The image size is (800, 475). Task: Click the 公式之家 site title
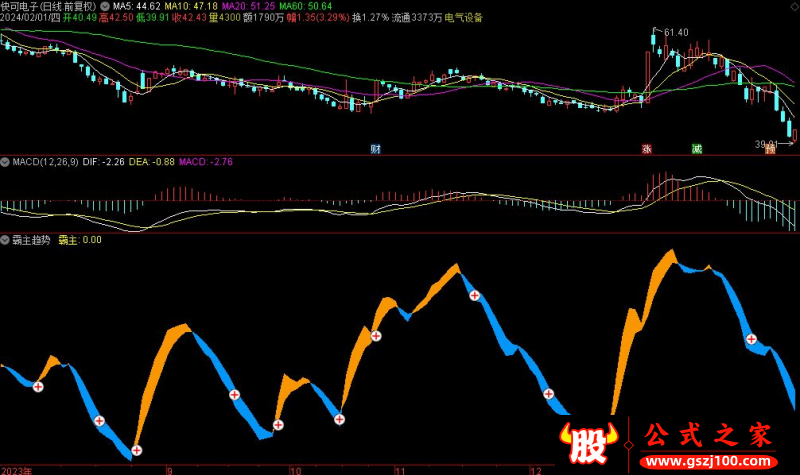(x=708, y=435)
